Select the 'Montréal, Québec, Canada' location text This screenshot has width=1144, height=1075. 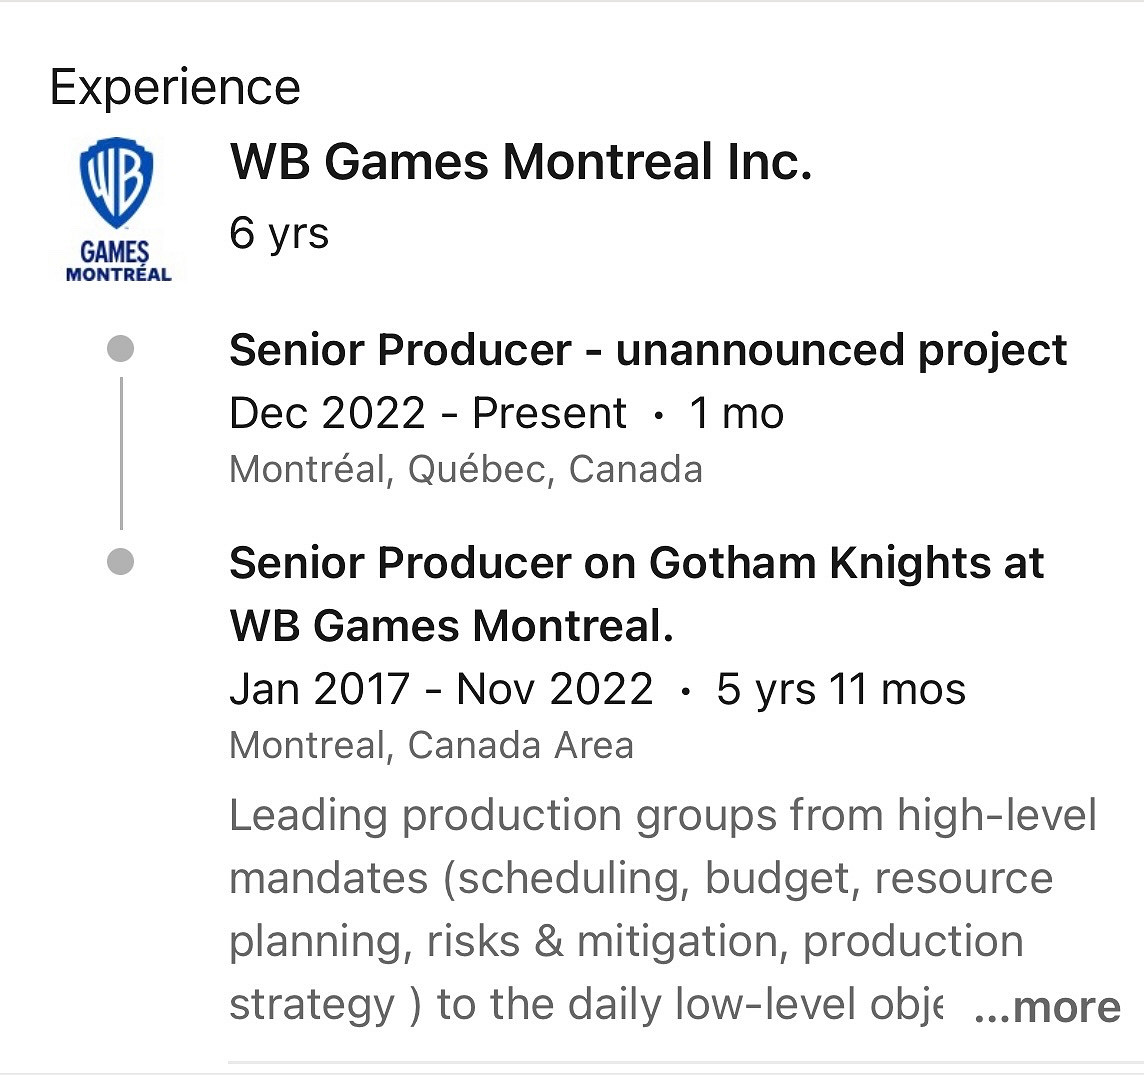coord(465,469)
